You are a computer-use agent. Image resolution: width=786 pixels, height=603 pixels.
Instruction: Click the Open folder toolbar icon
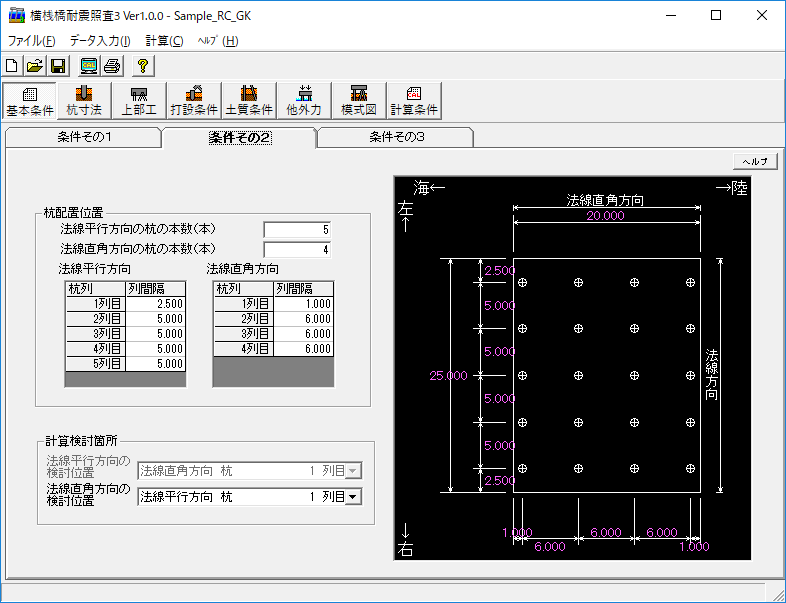(x=35, y=66)
